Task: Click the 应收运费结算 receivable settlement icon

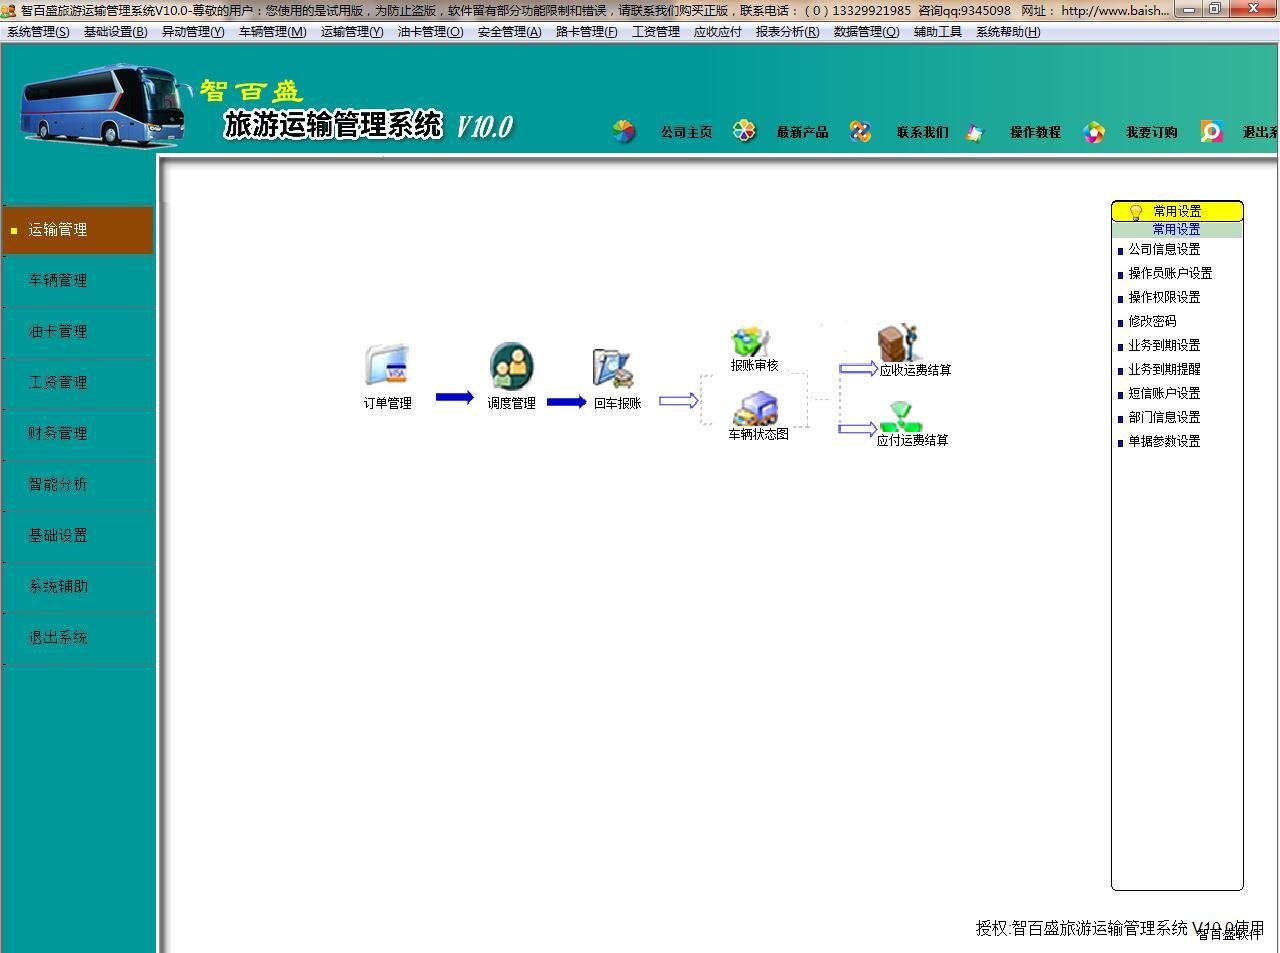Action: click(897, 343)
